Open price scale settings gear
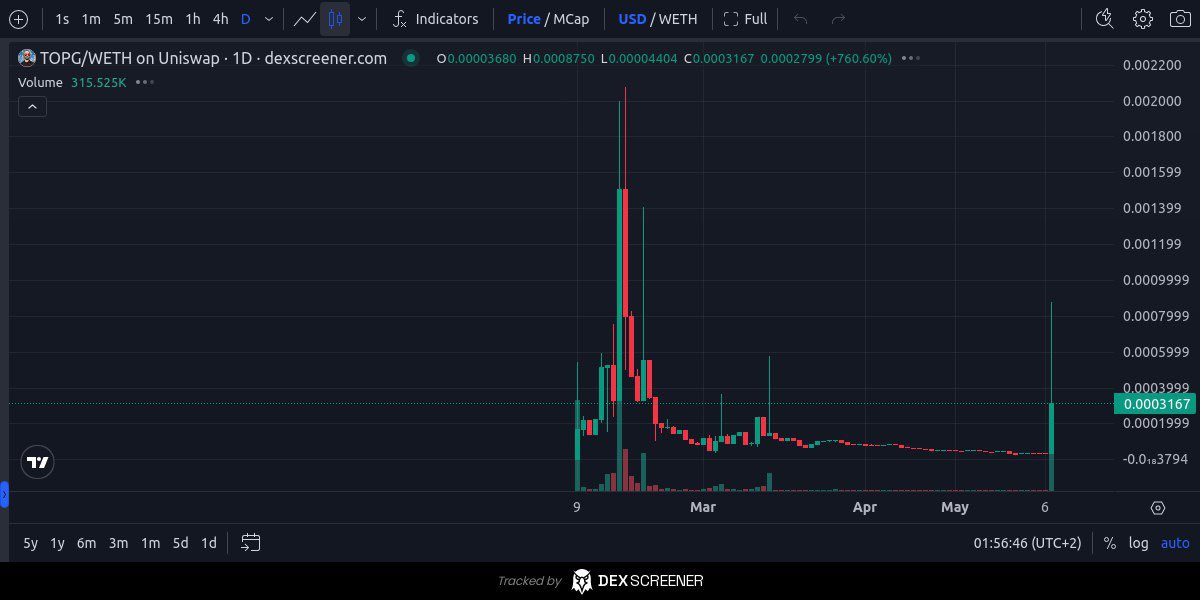Screen dimensions: 1200x600 [1158, 508]
